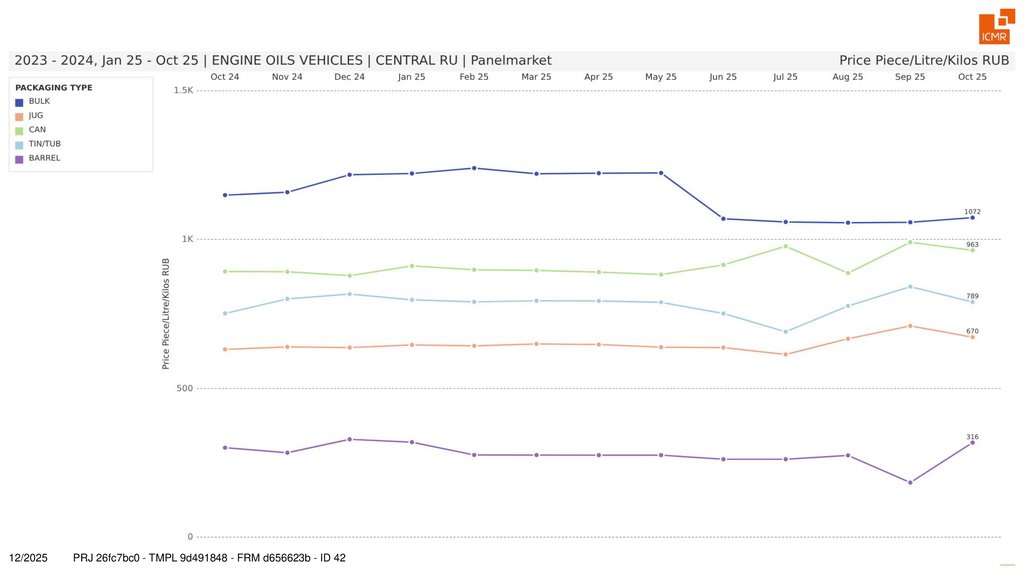
Task: Click the ICMR logo icon
Action: click(996, 28)
